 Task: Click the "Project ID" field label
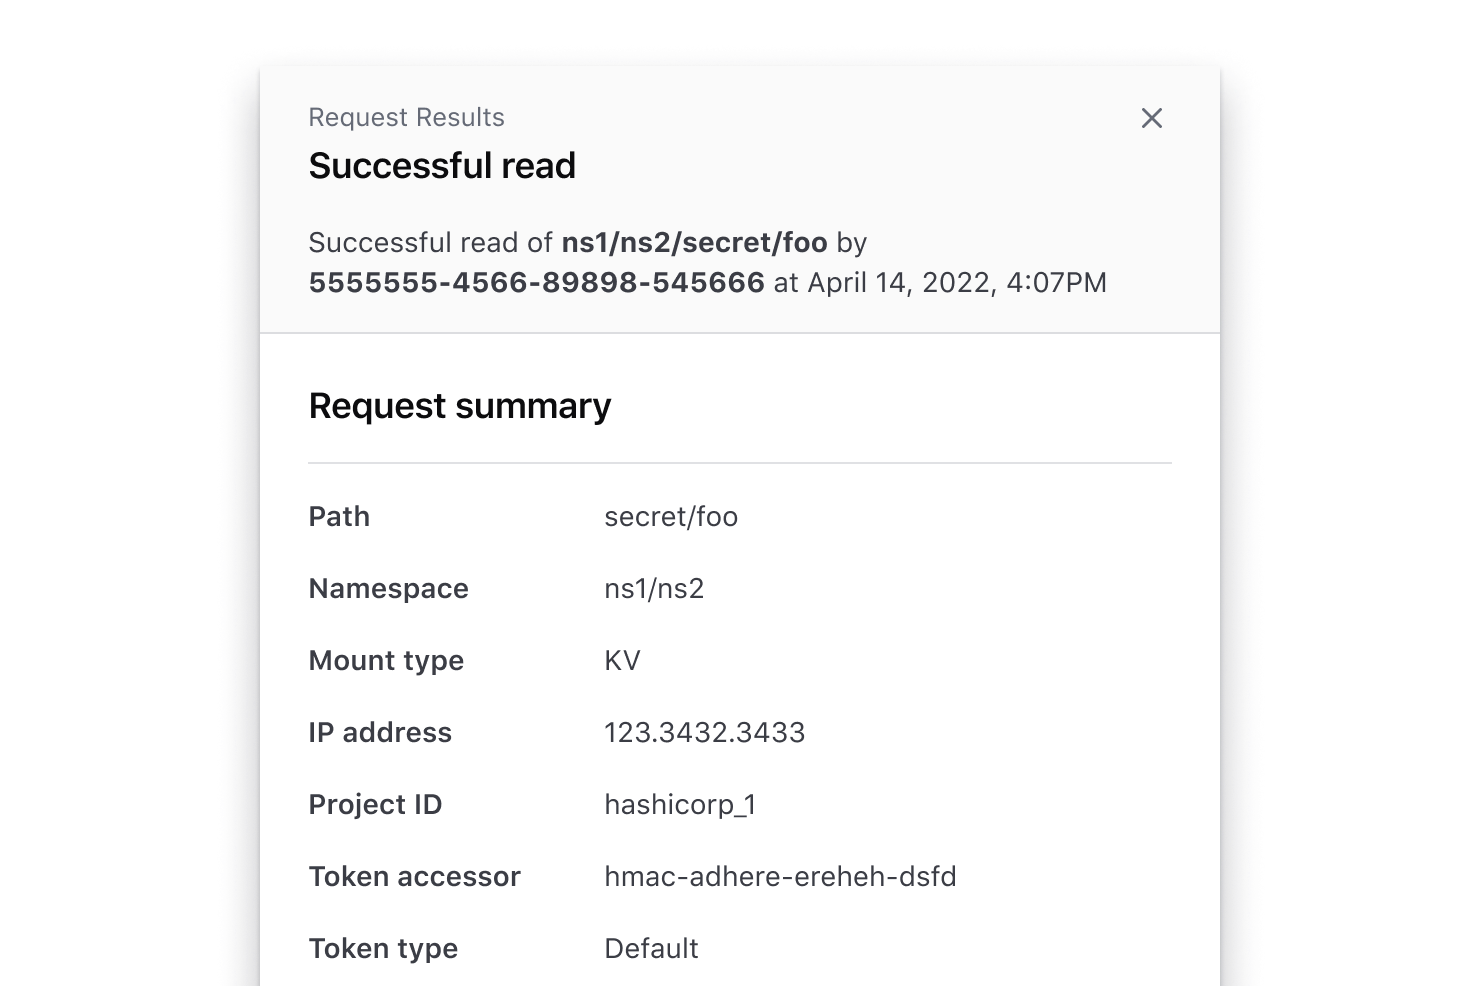click(375, 804)
